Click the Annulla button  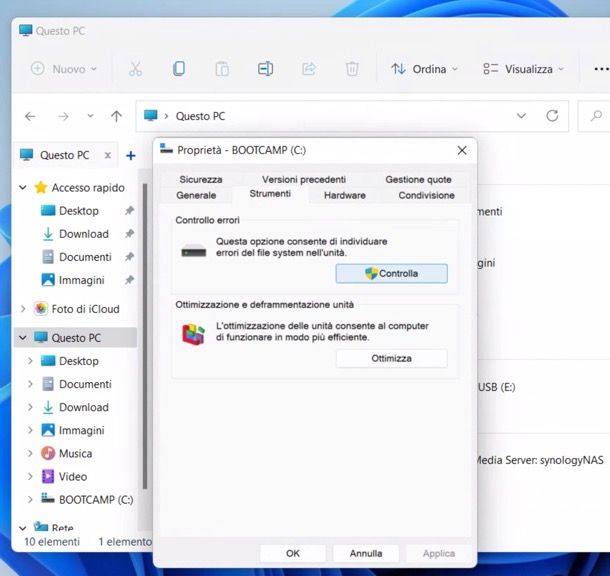[x=366, y=553]
